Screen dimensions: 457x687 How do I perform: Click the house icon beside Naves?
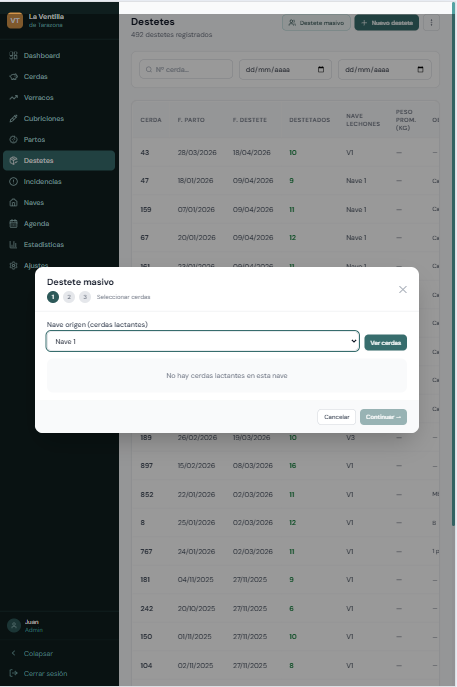[14, 202]
